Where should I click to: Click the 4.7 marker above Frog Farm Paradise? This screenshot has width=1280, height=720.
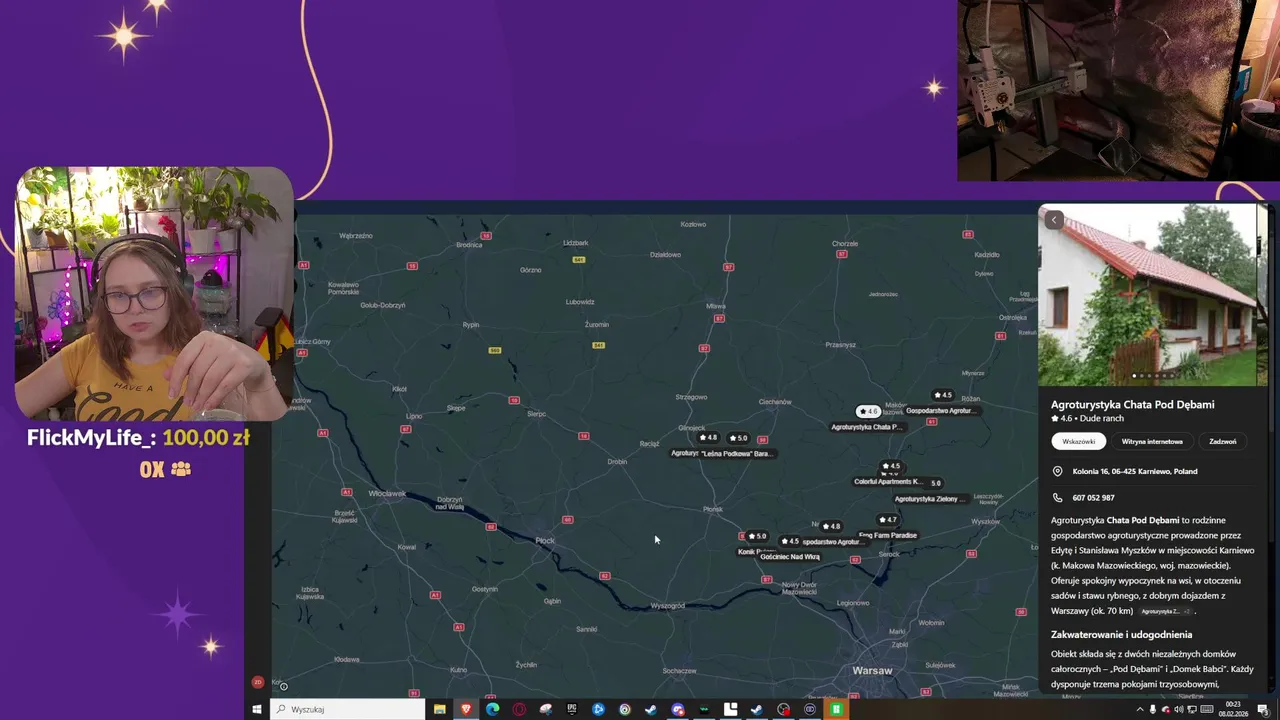point(887,520)
